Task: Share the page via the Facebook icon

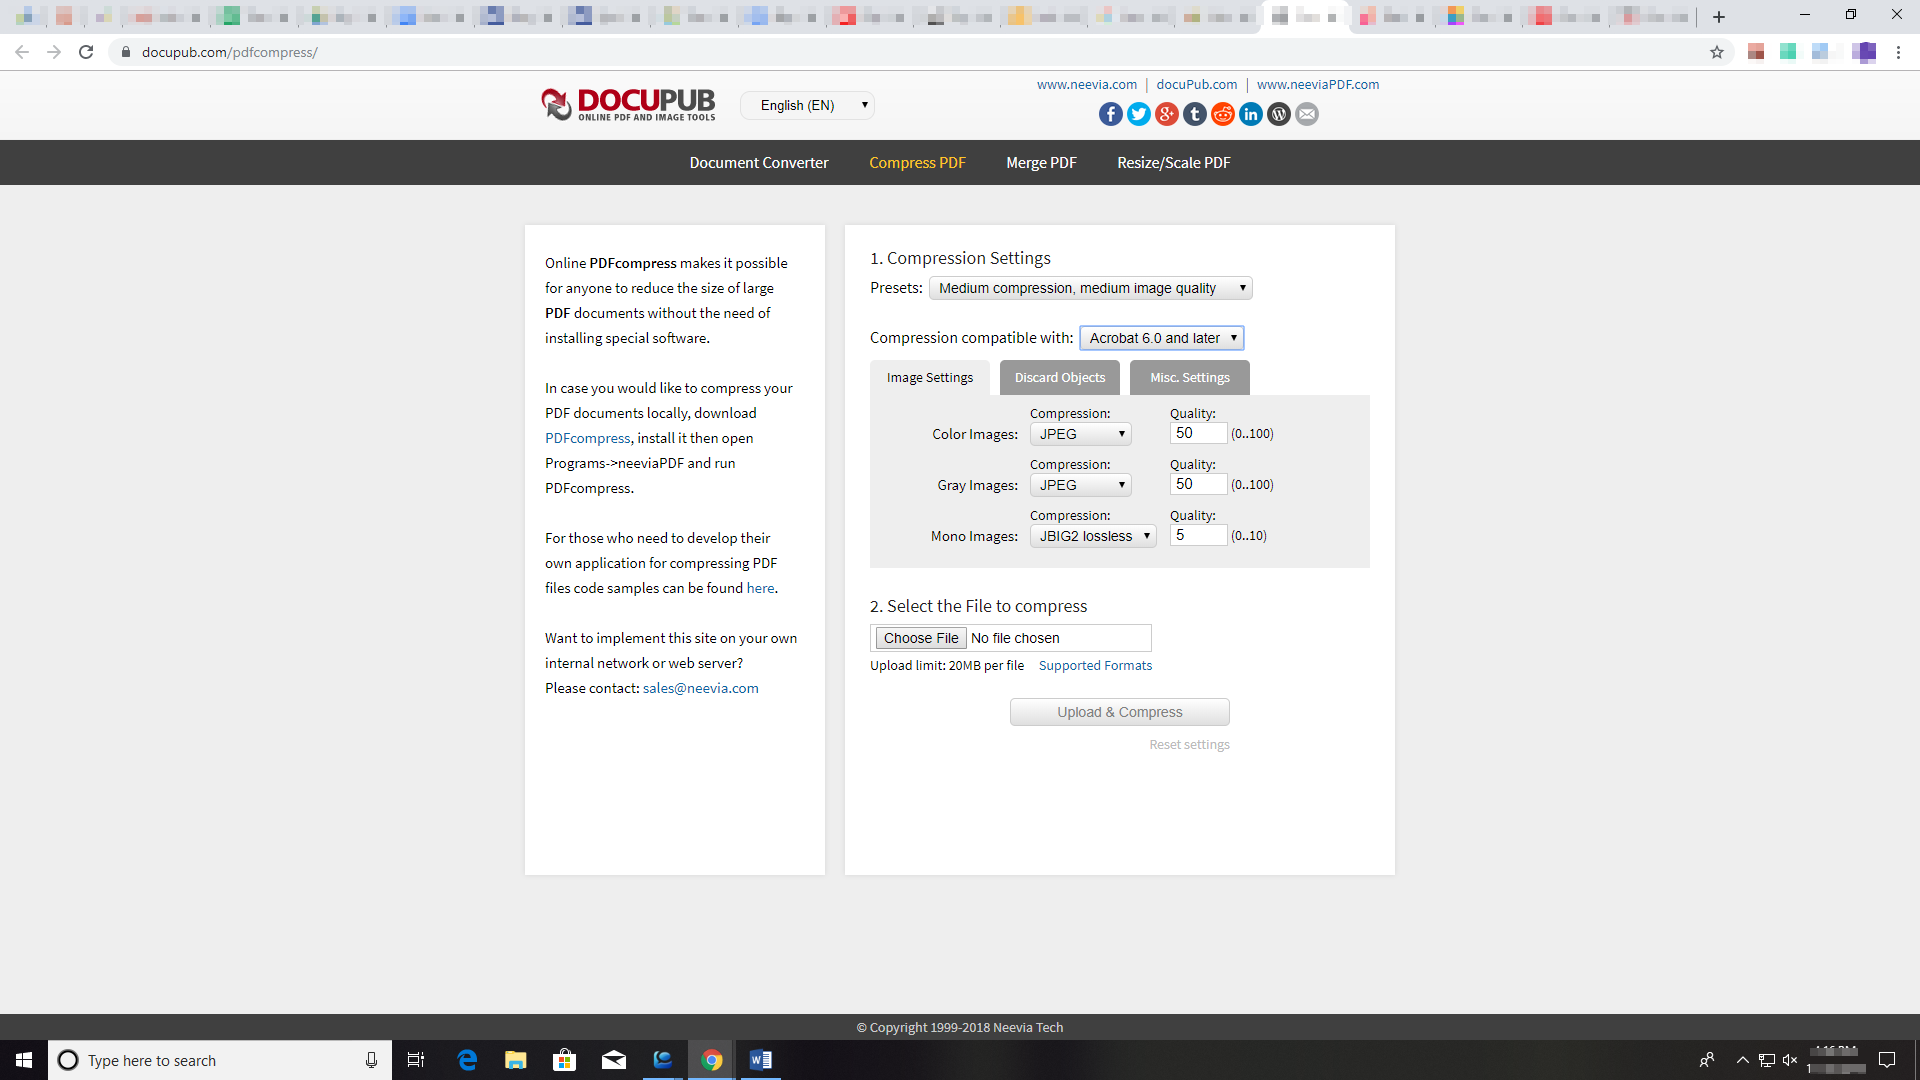Action: (1110, 114)
